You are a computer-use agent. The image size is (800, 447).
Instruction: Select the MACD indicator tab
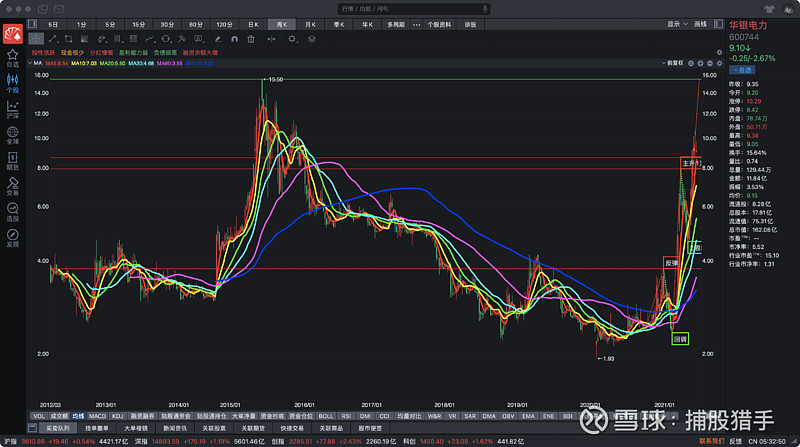click(x=97, y=415)
